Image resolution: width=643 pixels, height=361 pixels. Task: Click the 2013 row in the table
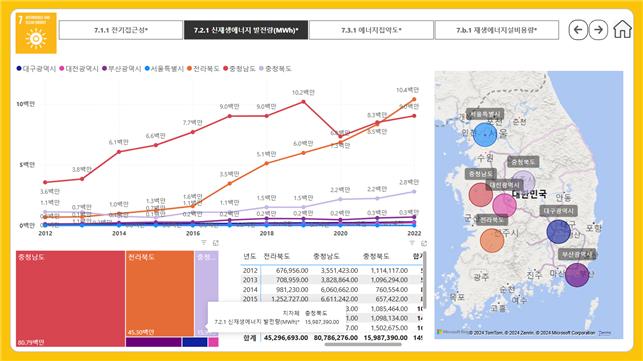coord(332,280)
